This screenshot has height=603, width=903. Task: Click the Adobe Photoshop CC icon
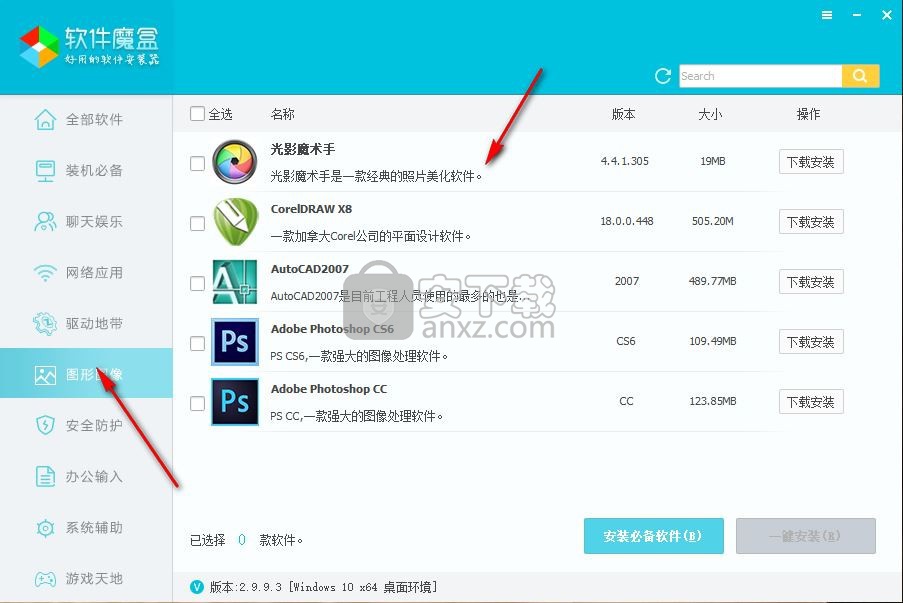[234, 402]
